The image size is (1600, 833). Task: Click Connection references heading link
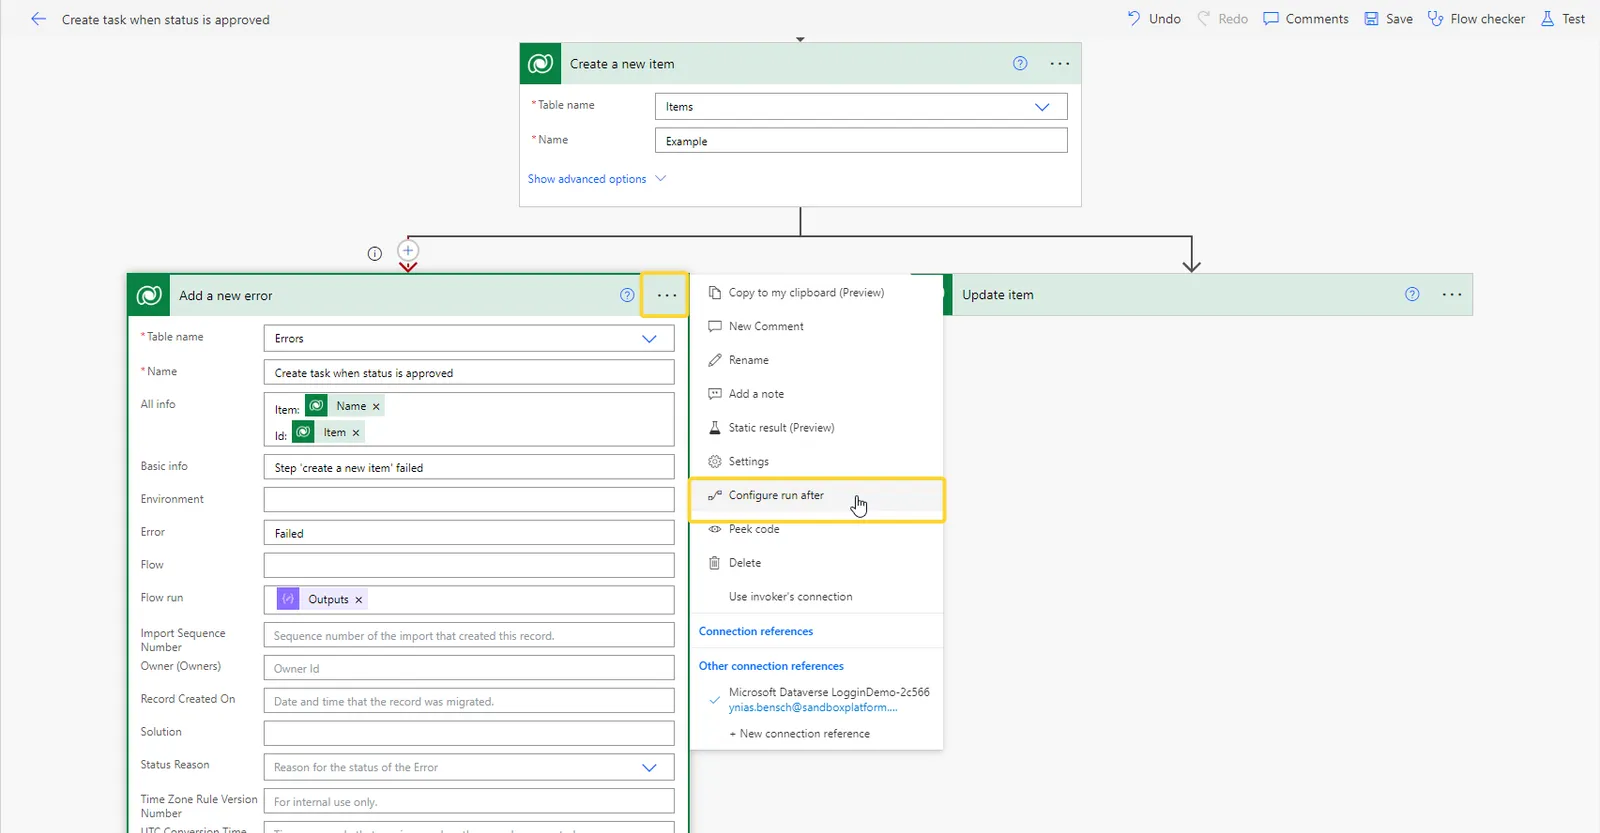click(x=756, y=632)
